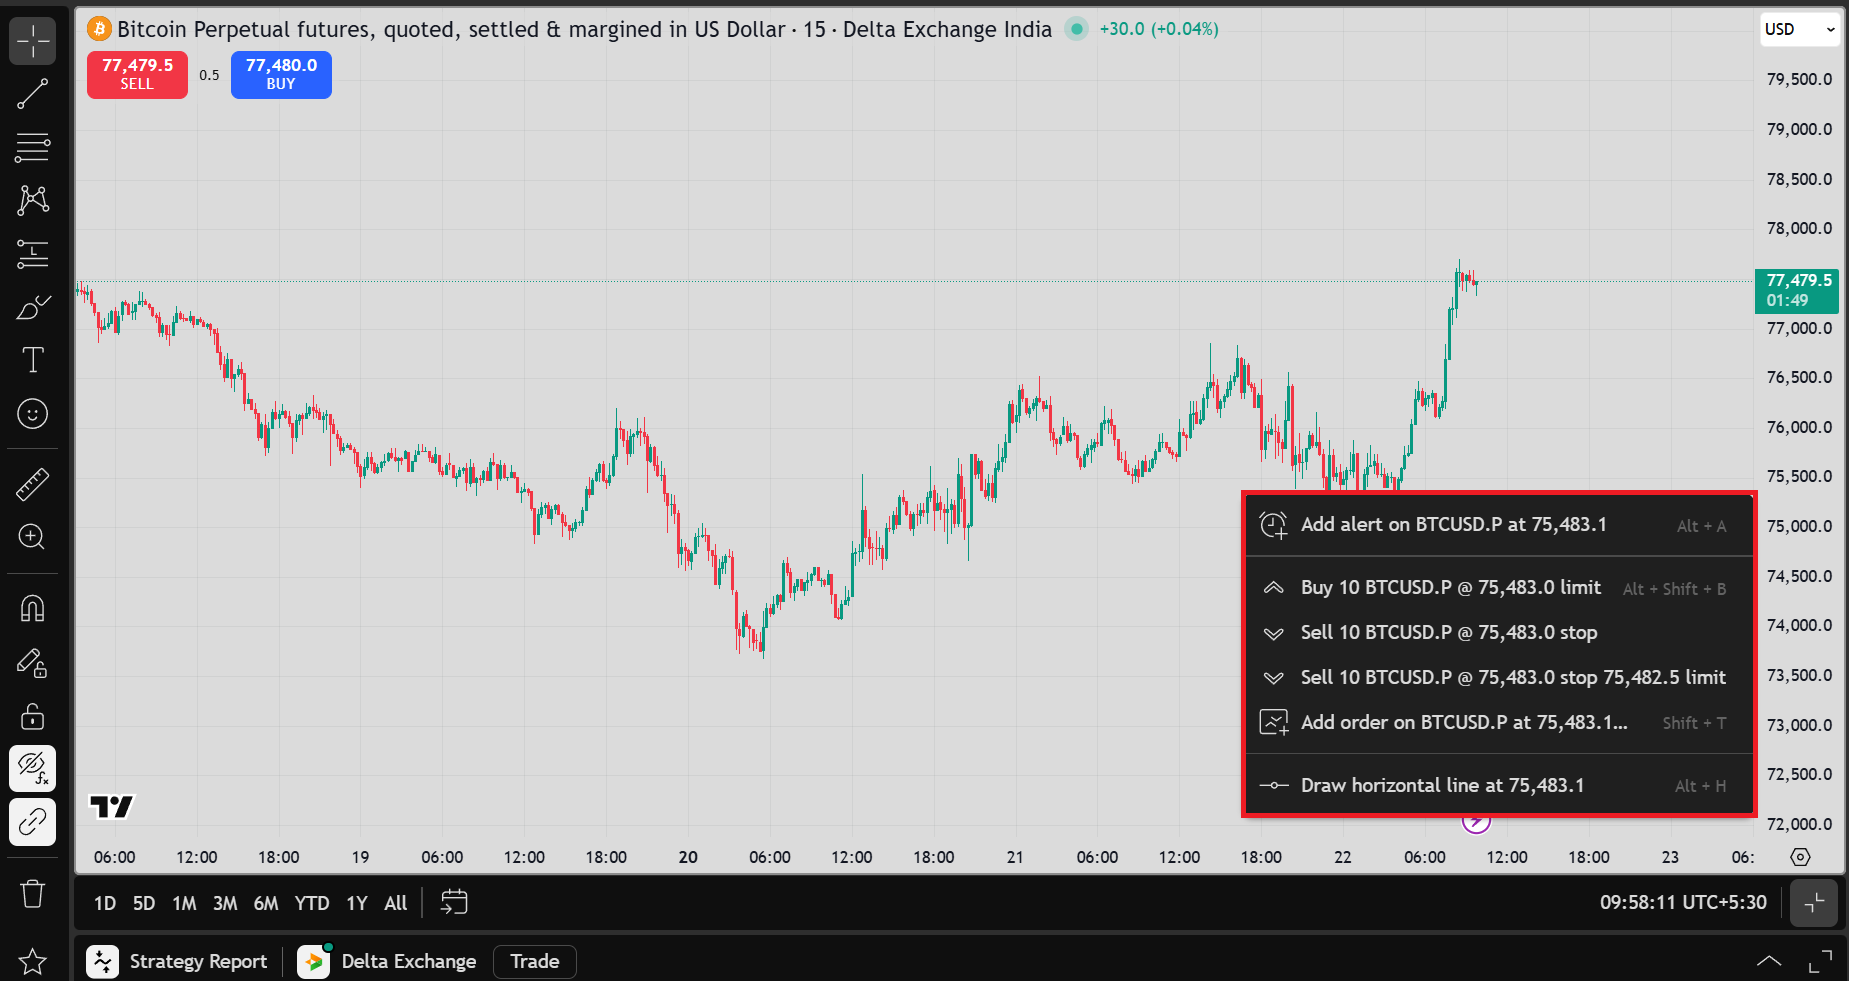
Task: Click the red 77,479.5 SELL button
Action: [x=137, y=74]
